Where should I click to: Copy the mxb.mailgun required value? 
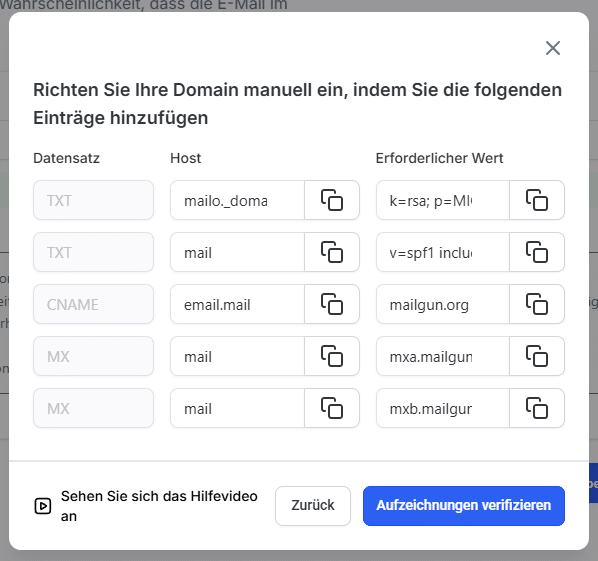pyautogui.click(x=537, y=408)
